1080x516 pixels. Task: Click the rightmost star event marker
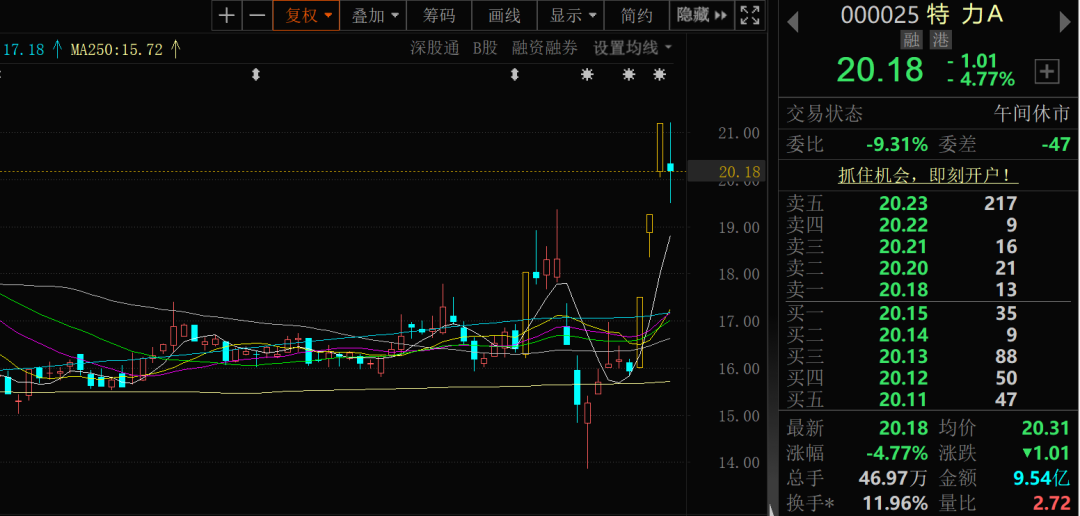coord(660,75)
